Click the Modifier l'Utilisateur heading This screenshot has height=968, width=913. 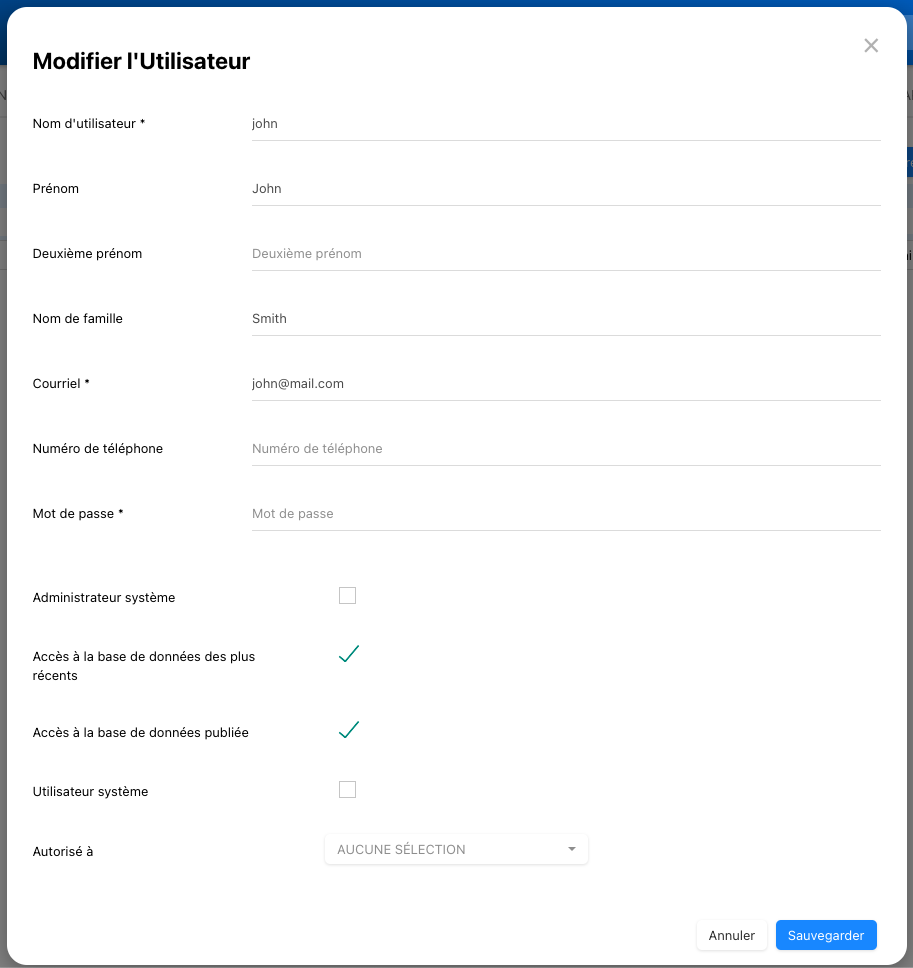[x=141, y=61]
